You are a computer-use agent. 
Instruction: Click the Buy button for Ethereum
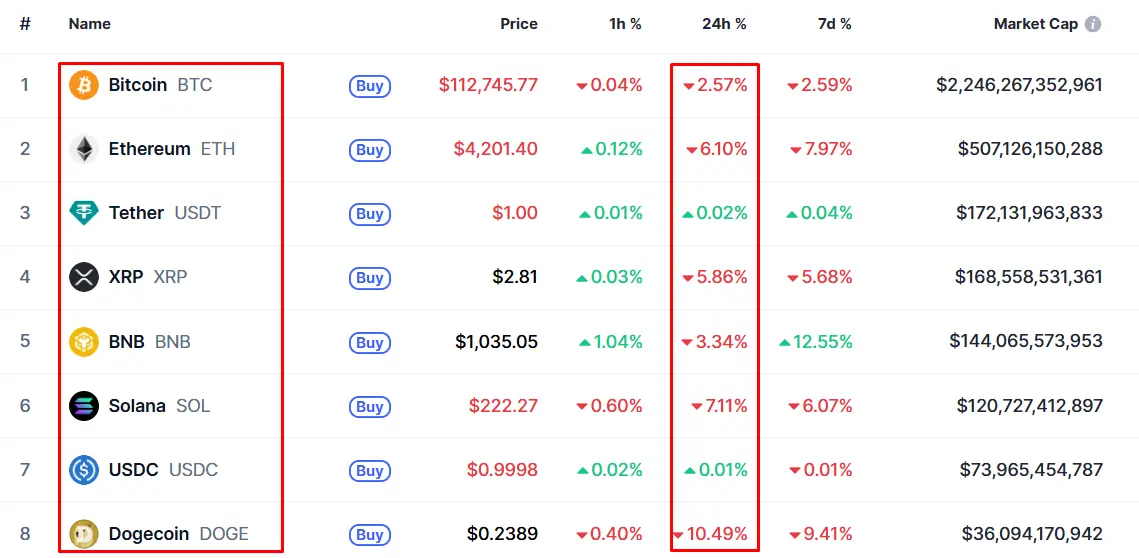[370, 150]
